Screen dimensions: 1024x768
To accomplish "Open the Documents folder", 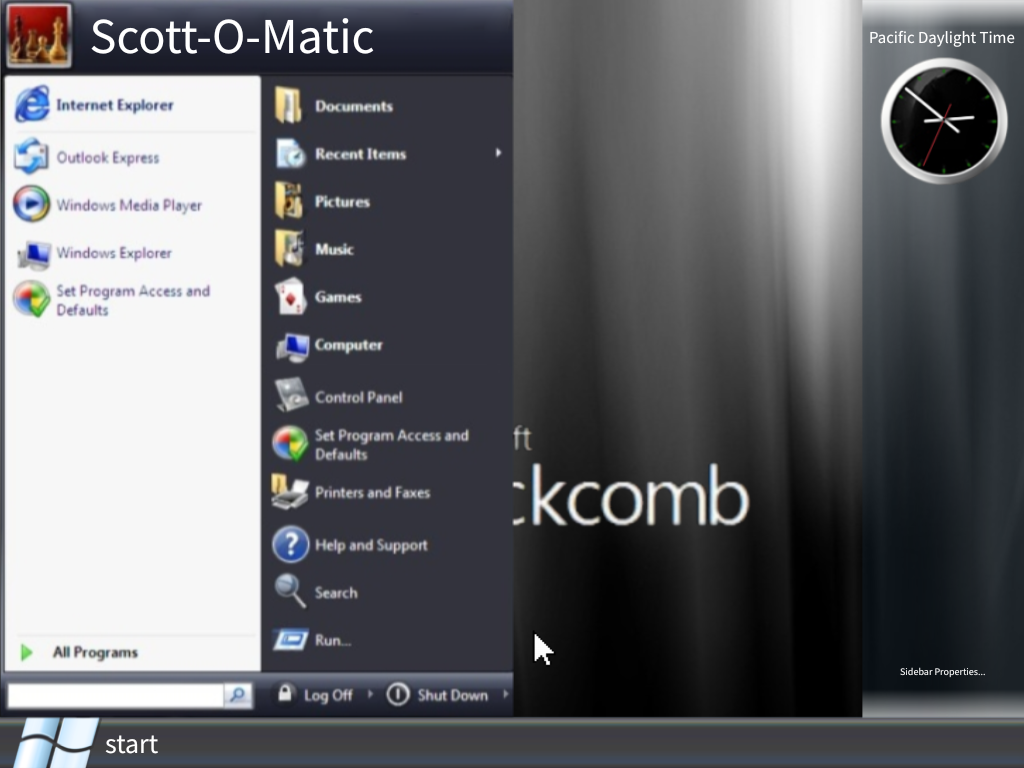I will point(354,105).
